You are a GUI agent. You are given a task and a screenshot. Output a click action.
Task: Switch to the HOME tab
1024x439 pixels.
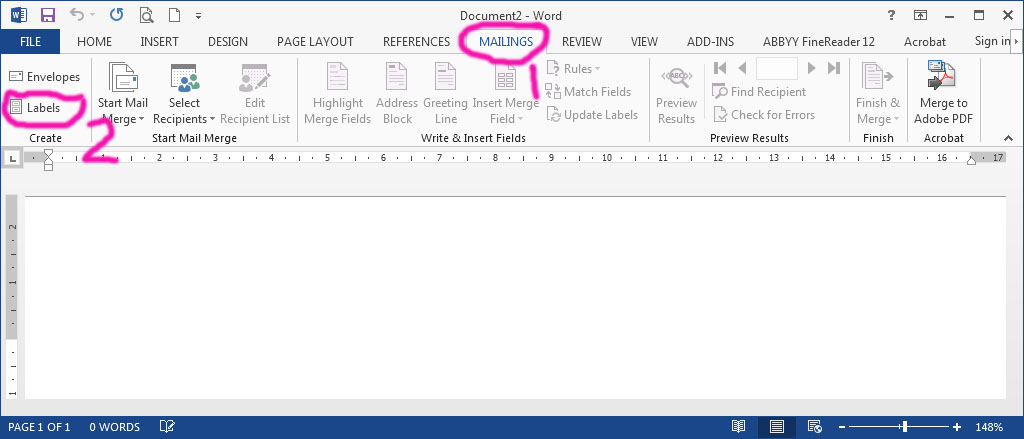click(x=94, y=41)
